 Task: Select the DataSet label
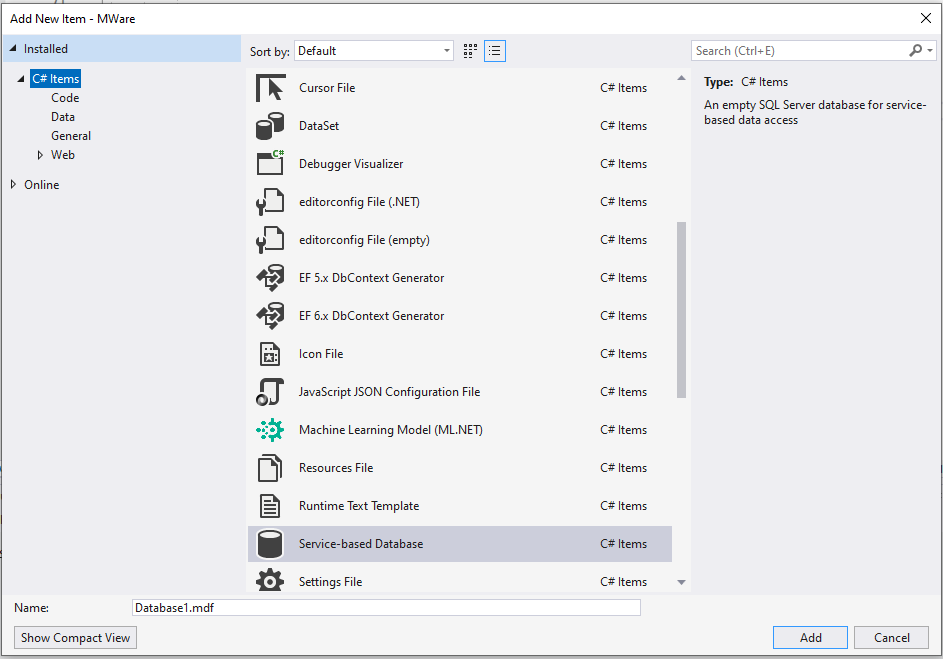(319, 126)
